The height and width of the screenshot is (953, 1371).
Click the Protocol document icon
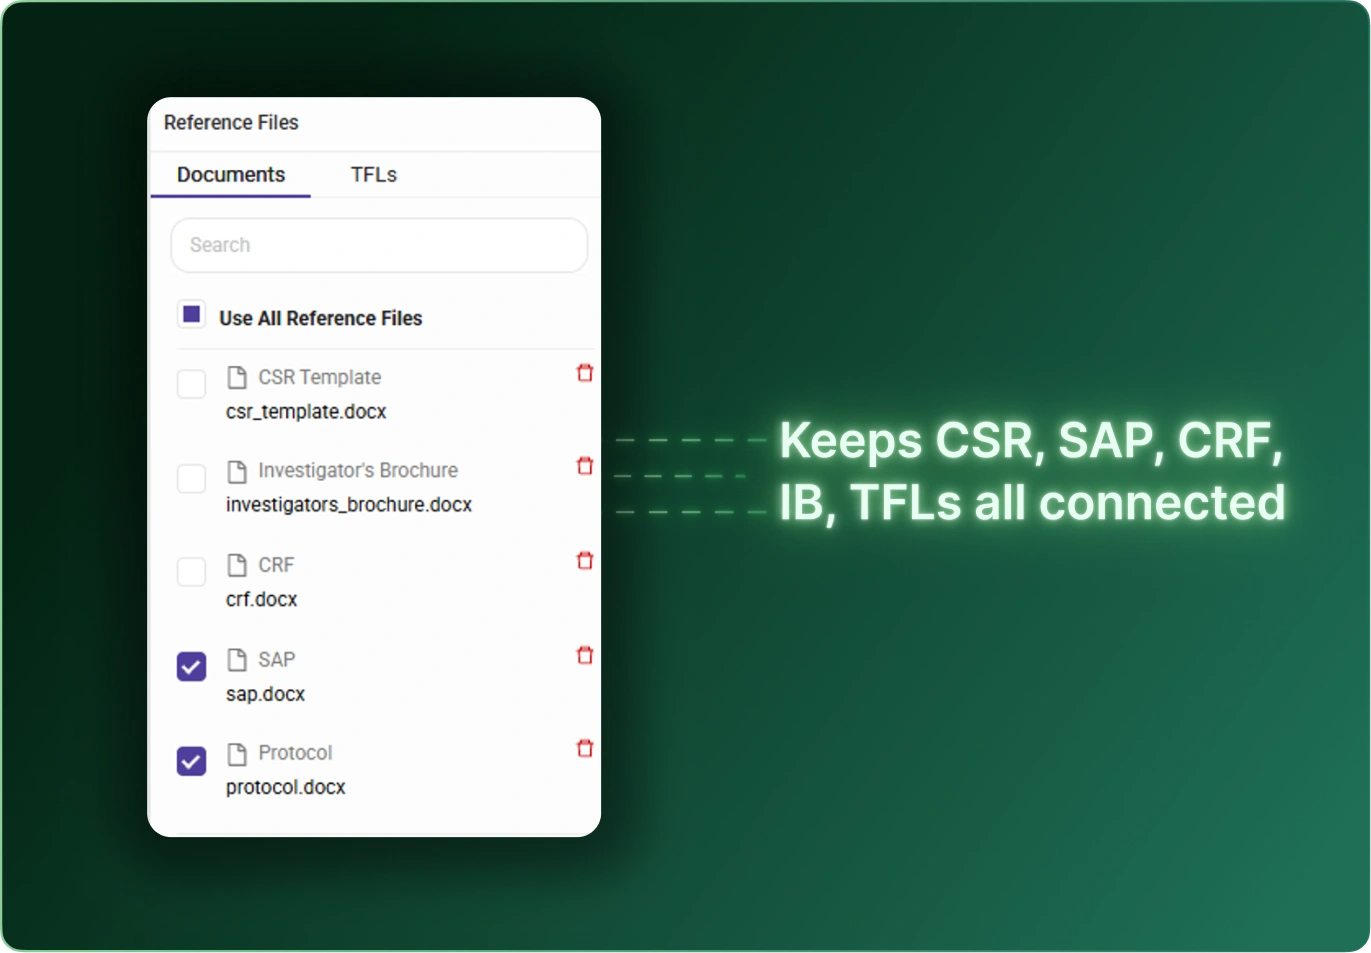[x=237, y=753]
